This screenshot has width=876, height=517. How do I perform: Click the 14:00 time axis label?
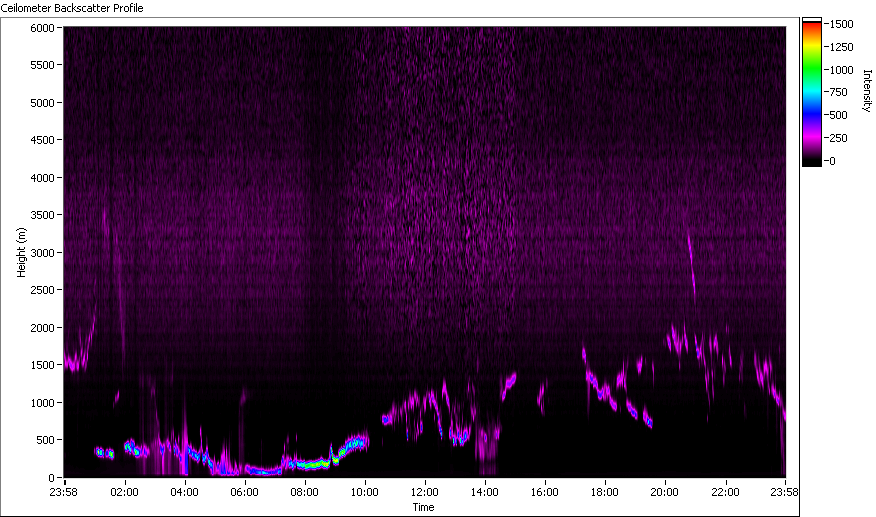(x=484, y=492)
